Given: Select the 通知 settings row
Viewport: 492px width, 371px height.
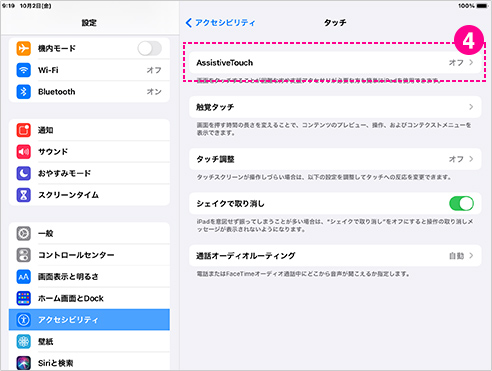Looking at the screenshot, I should pos(89,130).
